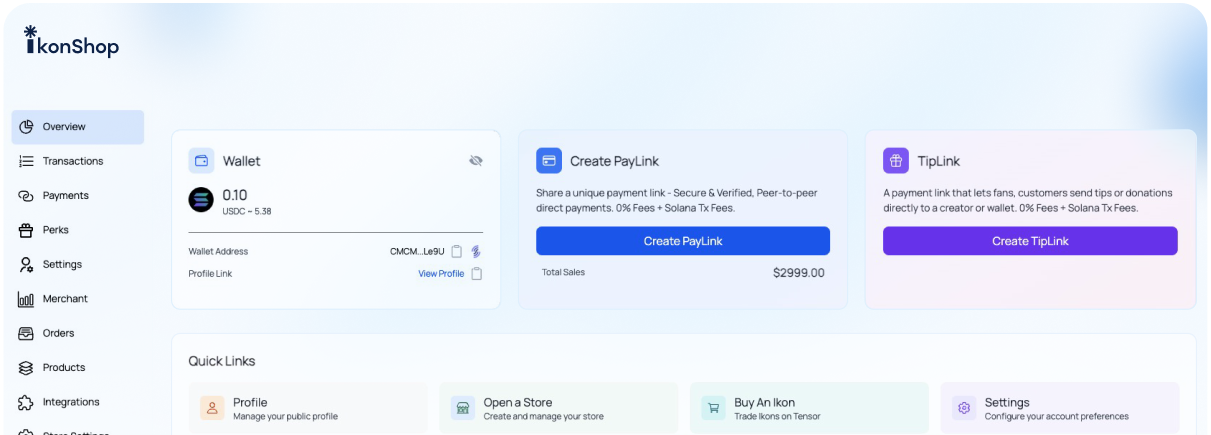Image resolution: width=1211 pixels, height=435 pixels.
Task: Select Perks in the sidebar
Action: 78,230
